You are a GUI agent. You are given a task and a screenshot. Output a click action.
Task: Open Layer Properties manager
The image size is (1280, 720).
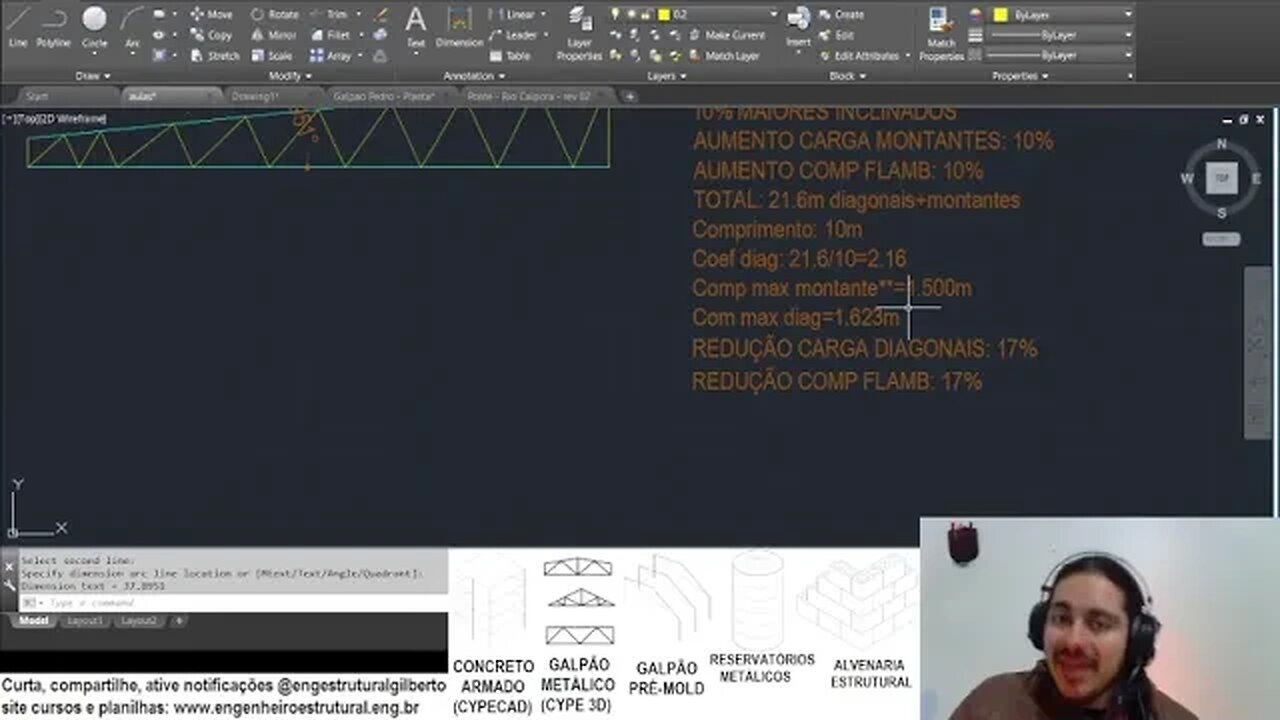click(x=579, y=33)
